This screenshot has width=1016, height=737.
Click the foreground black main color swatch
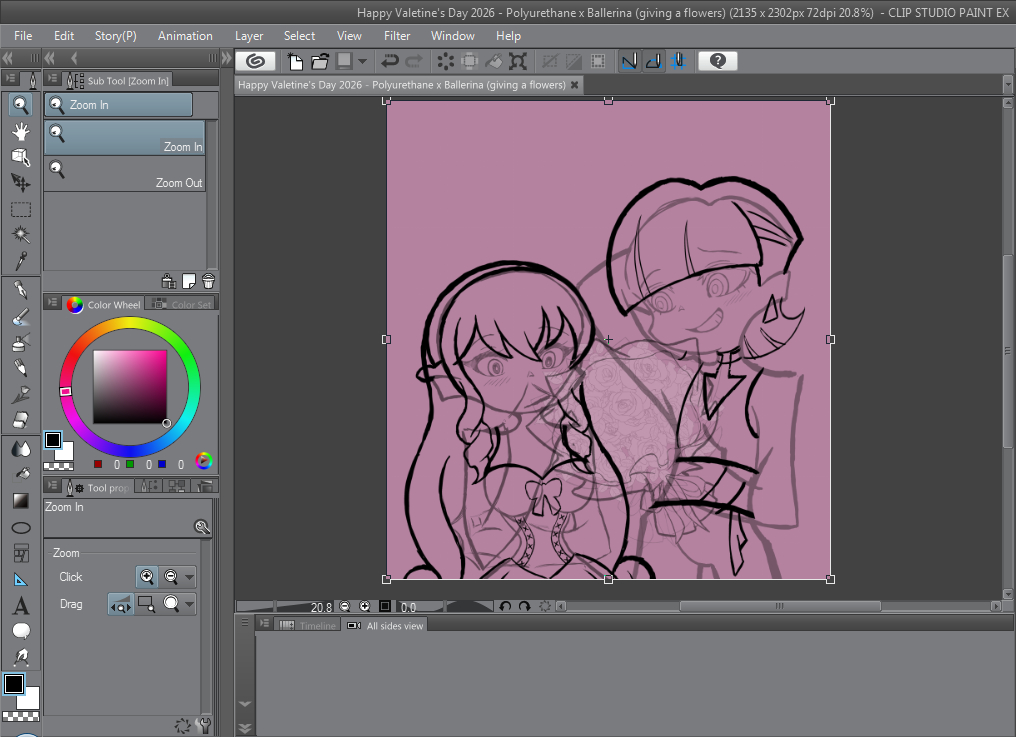click(x=14, y=684)
